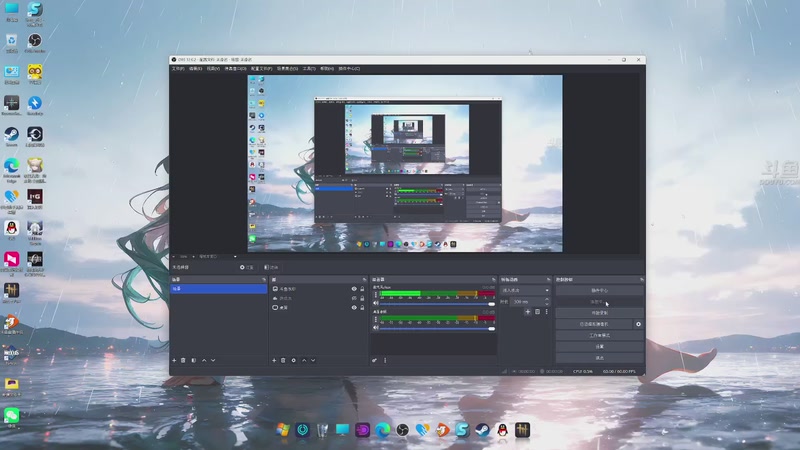Open advanced audio properties gears icon

coord(374,360)
